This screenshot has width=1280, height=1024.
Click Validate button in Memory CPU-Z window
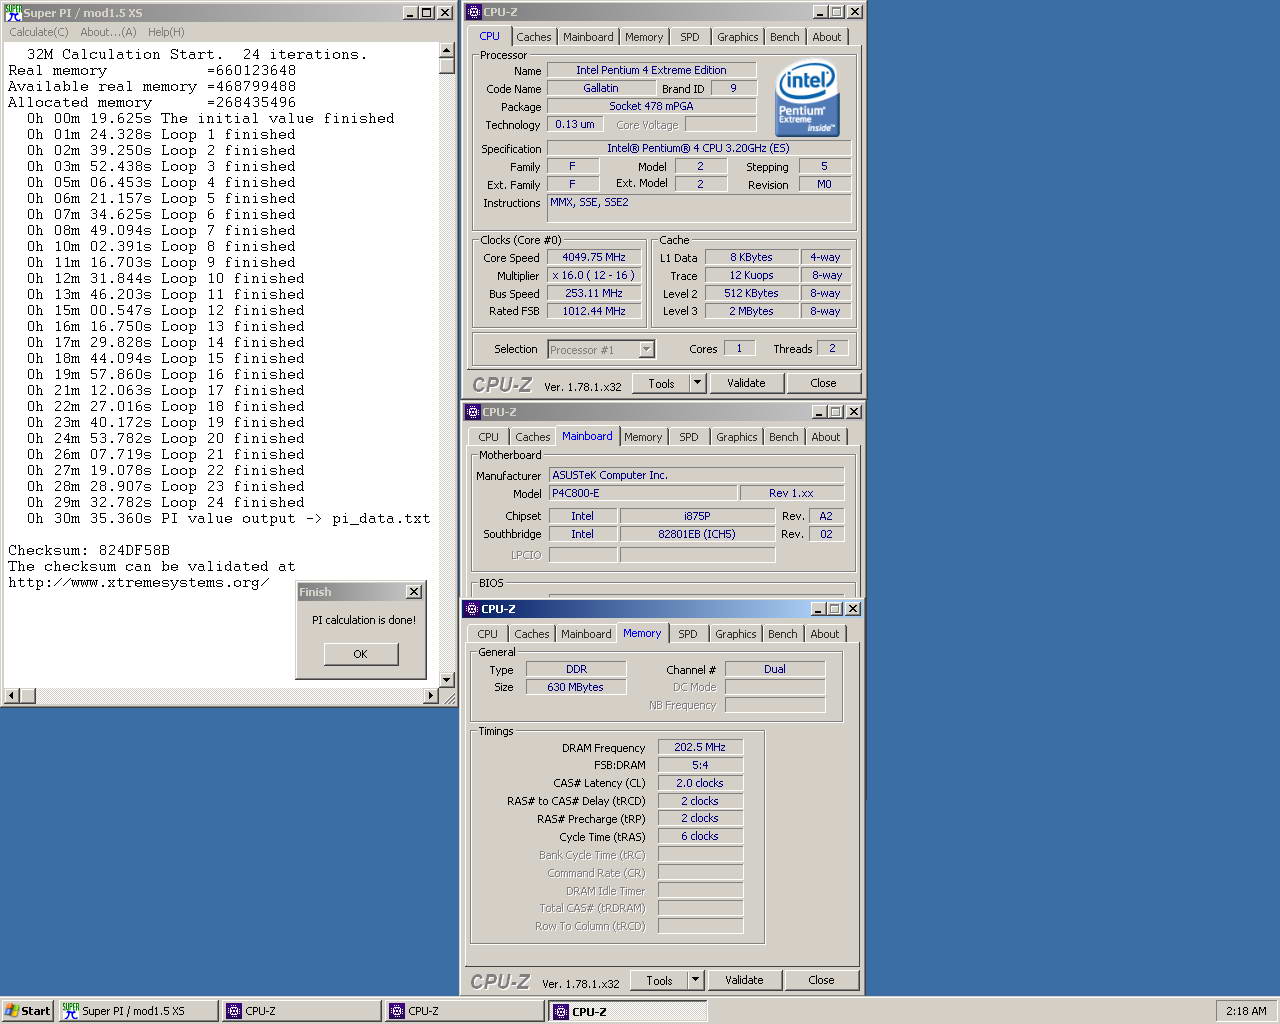744,980
